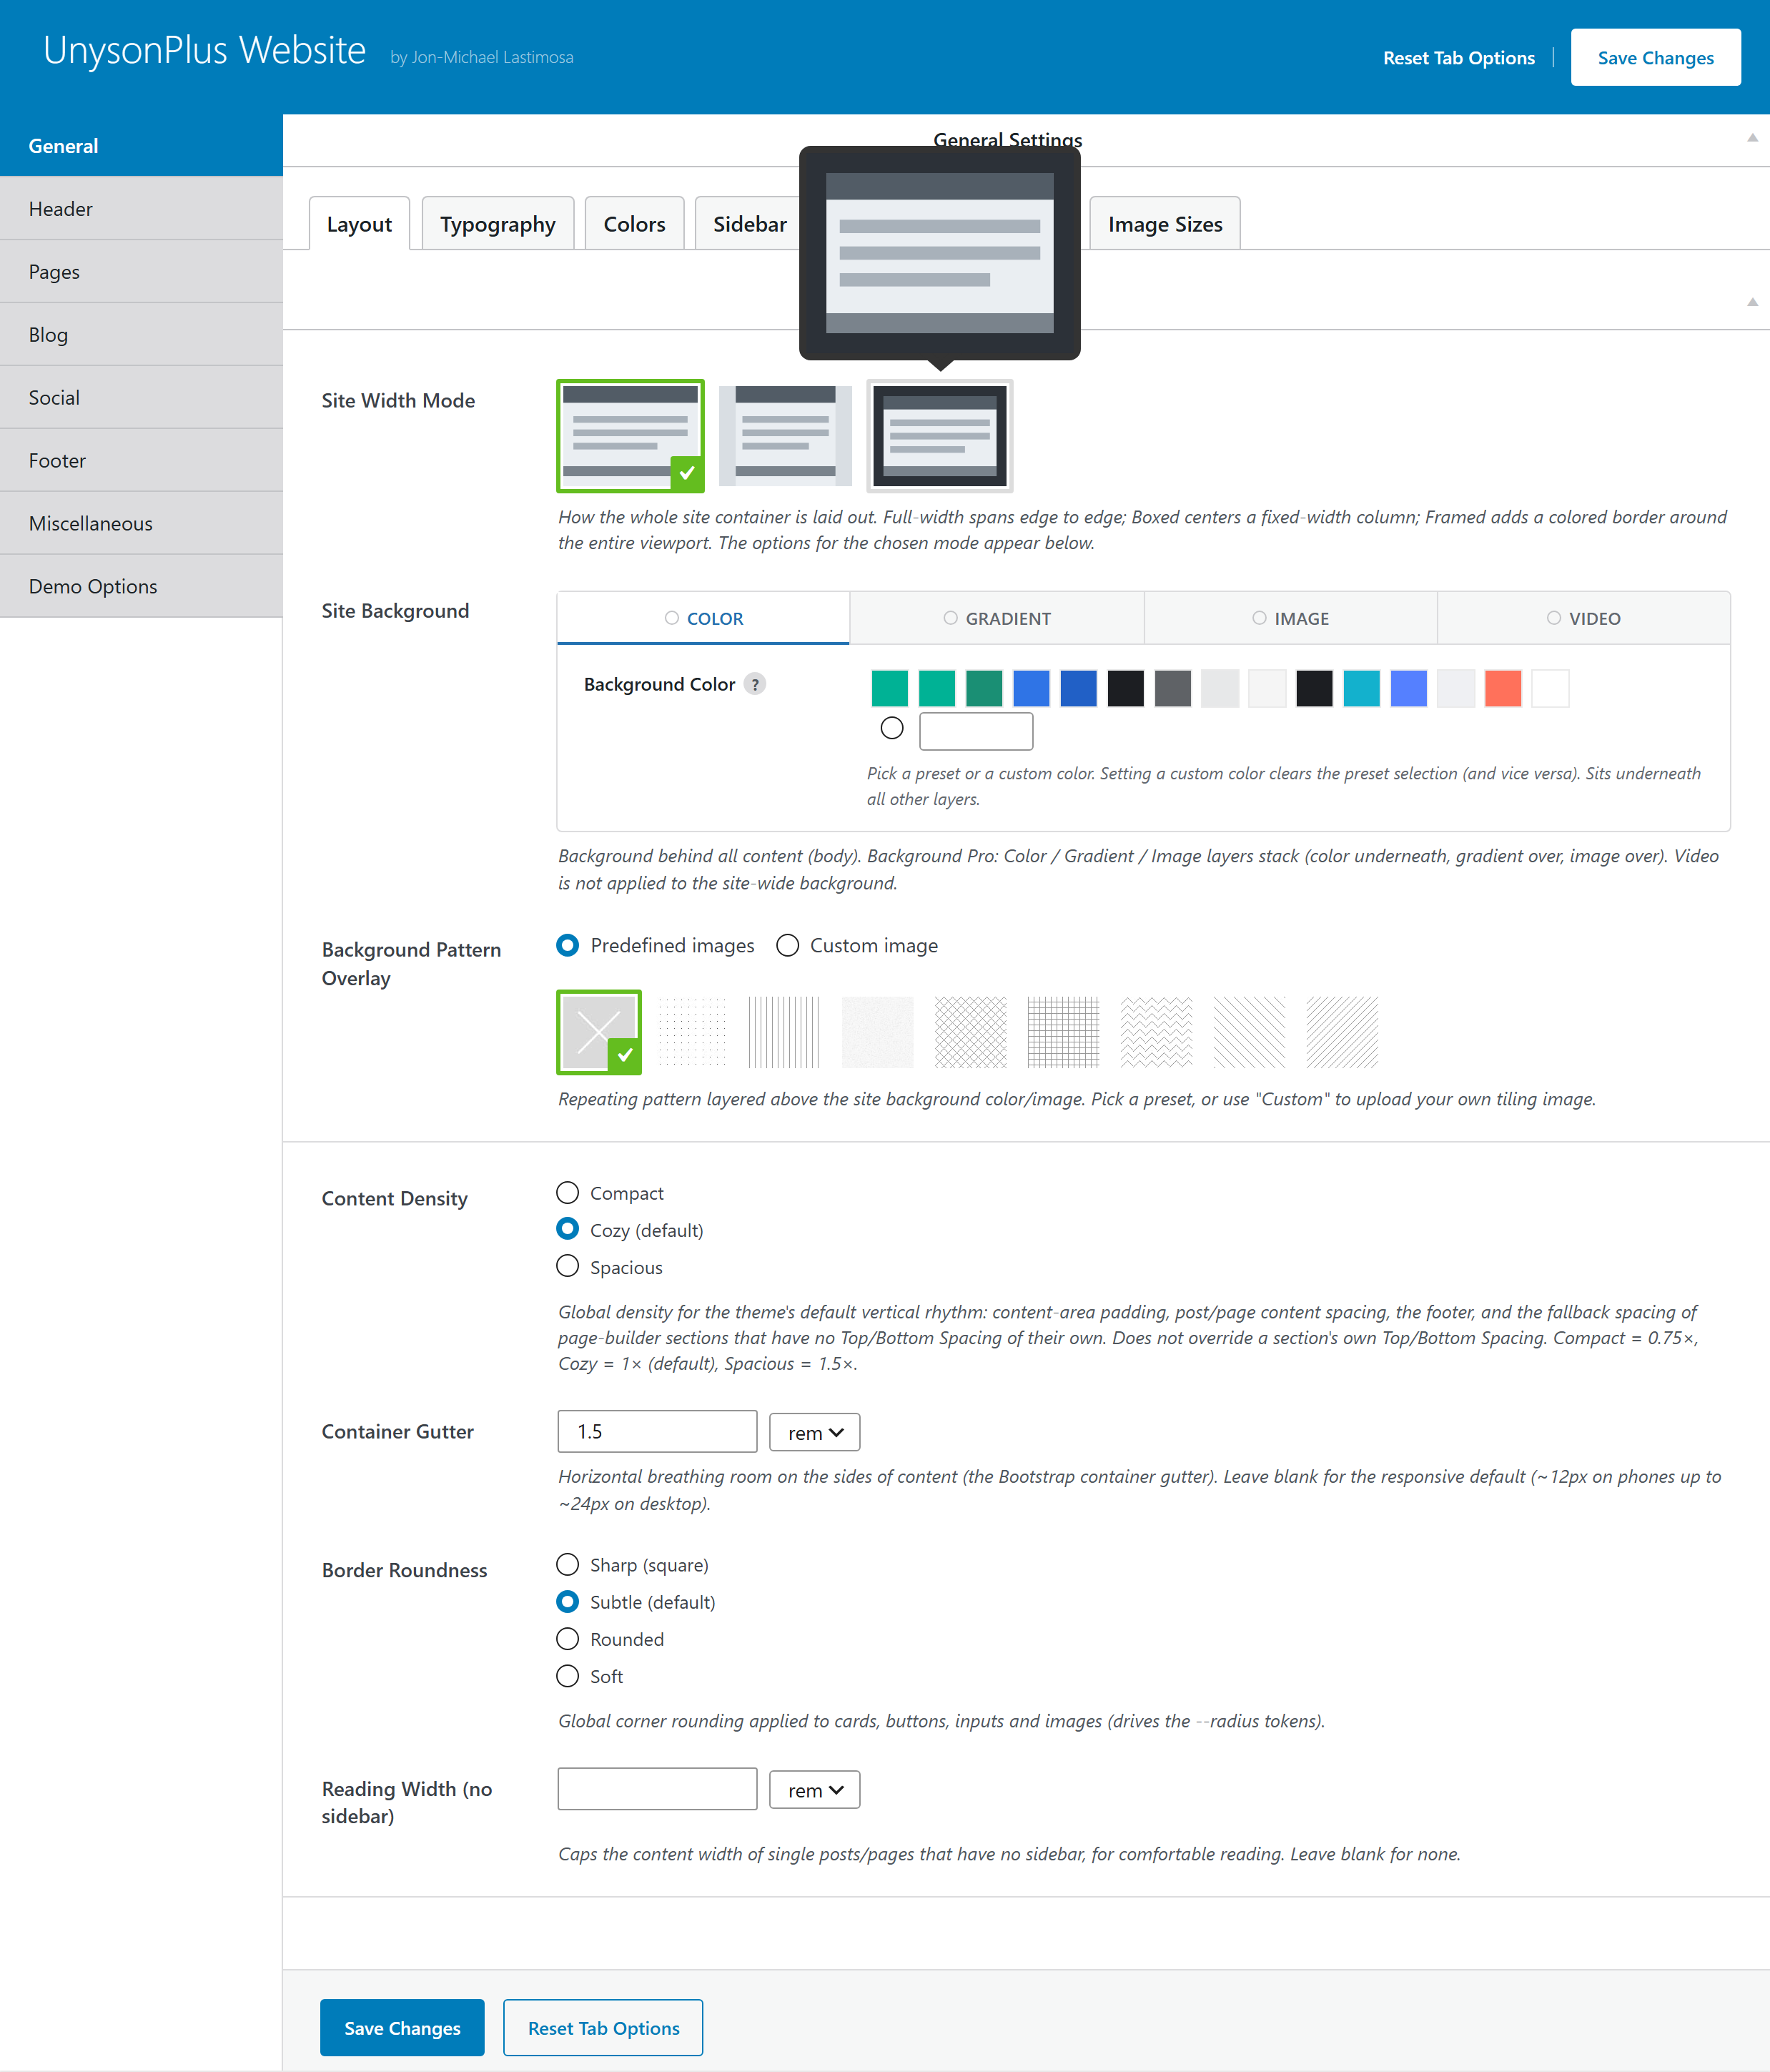Set Border Roundness to Soft
Viewport: 1770px width, 2072px height.
(x=568, y=1675)
